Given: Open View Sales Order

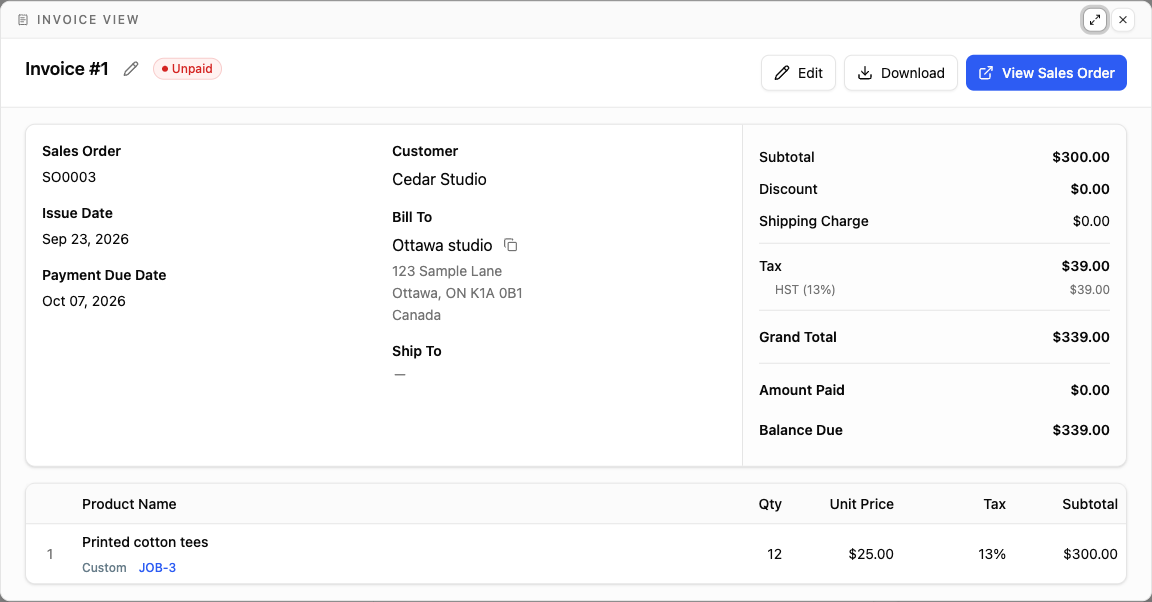Looking at the screenshot, I should point(1046,73).
